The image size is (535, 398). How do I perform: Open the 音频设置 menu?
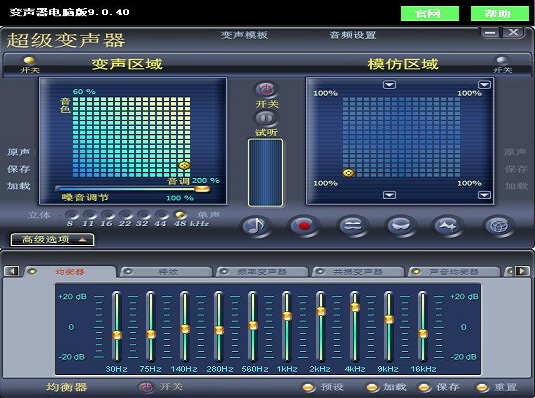click(x=353, y=35)
